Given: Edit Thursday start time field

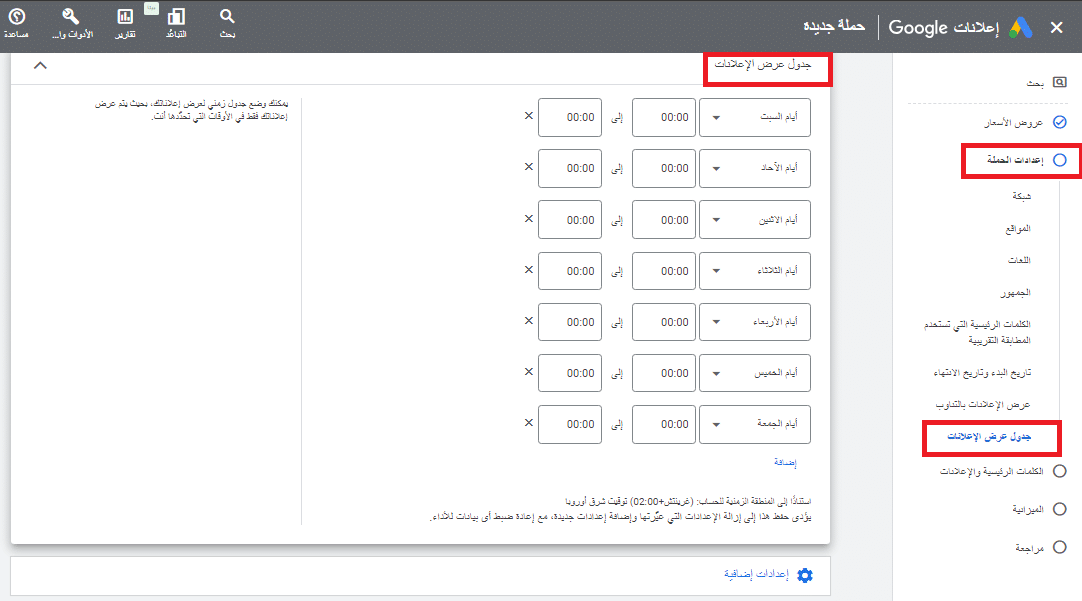Looking at the screenshot, I should 664,373.
